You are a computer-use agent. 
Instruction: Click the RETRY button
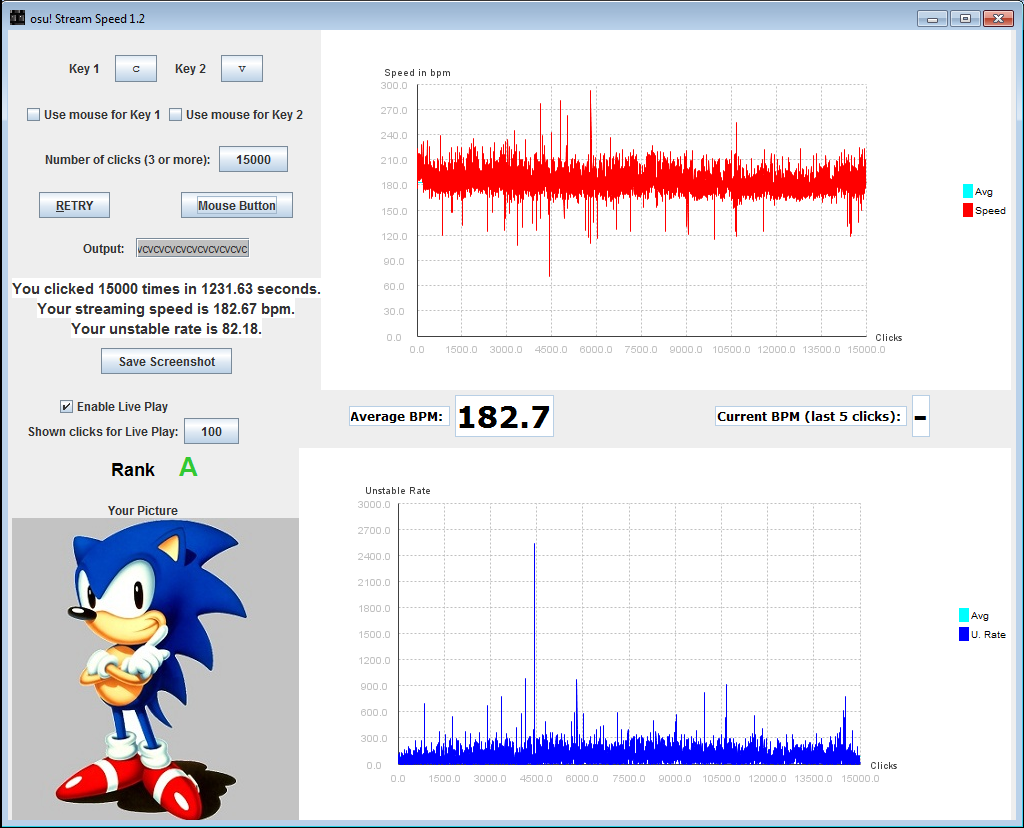(x=74, y=205)
